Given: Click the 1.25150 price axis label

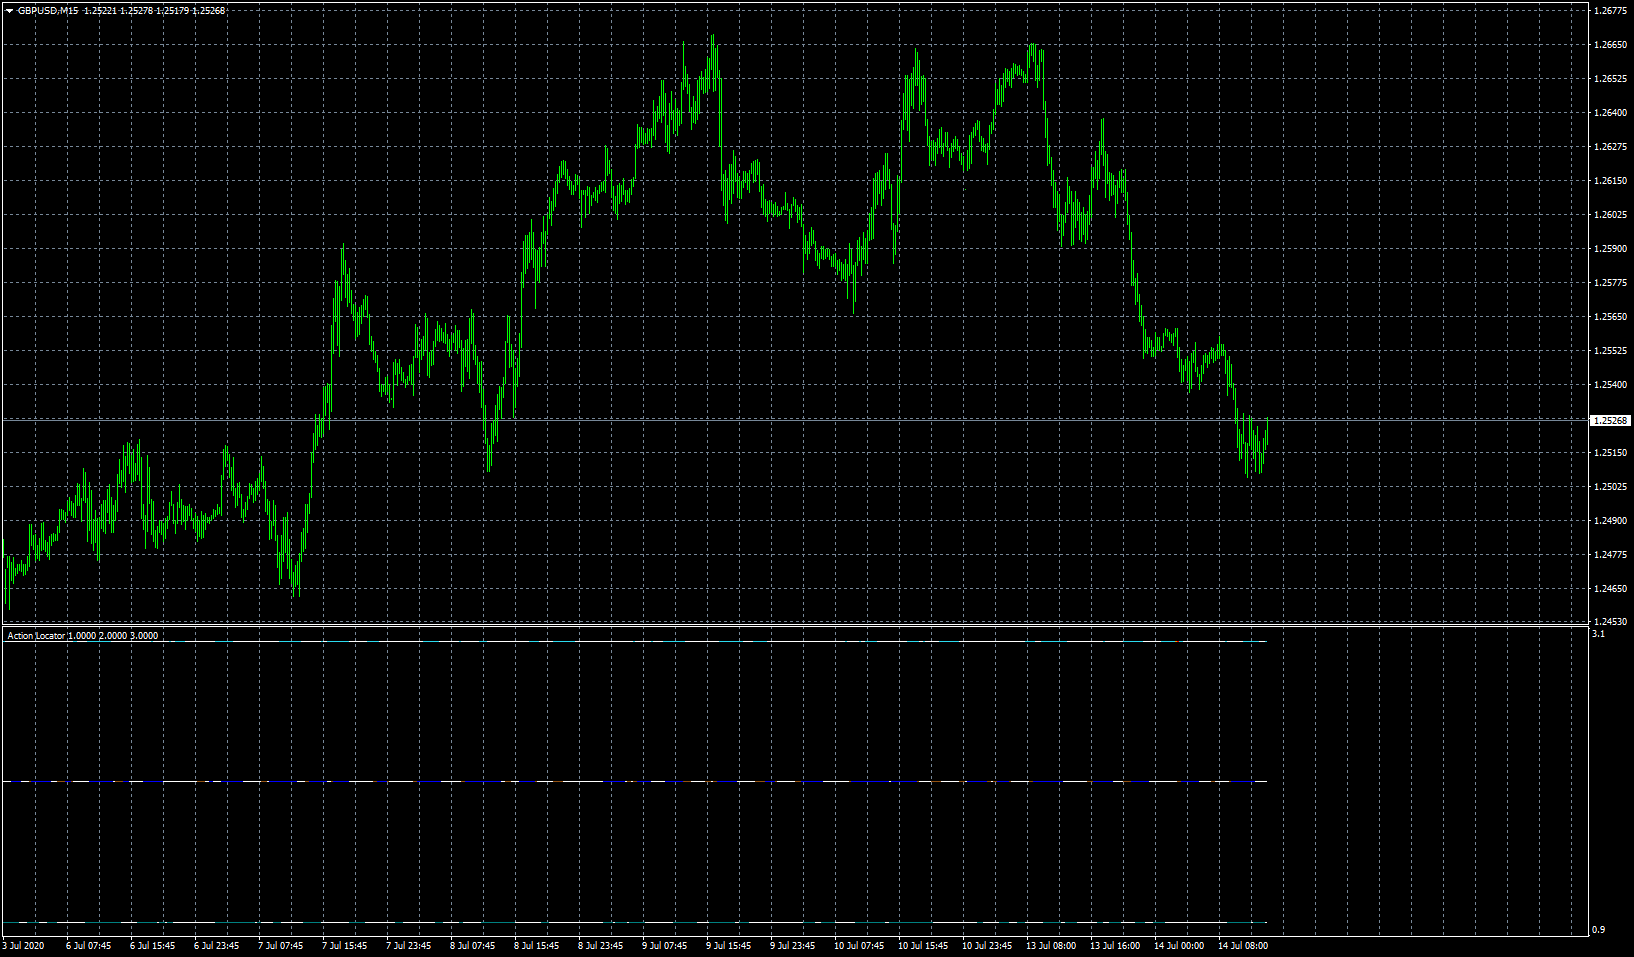Looking at the screenshot, I should (x=1610, y=453).
